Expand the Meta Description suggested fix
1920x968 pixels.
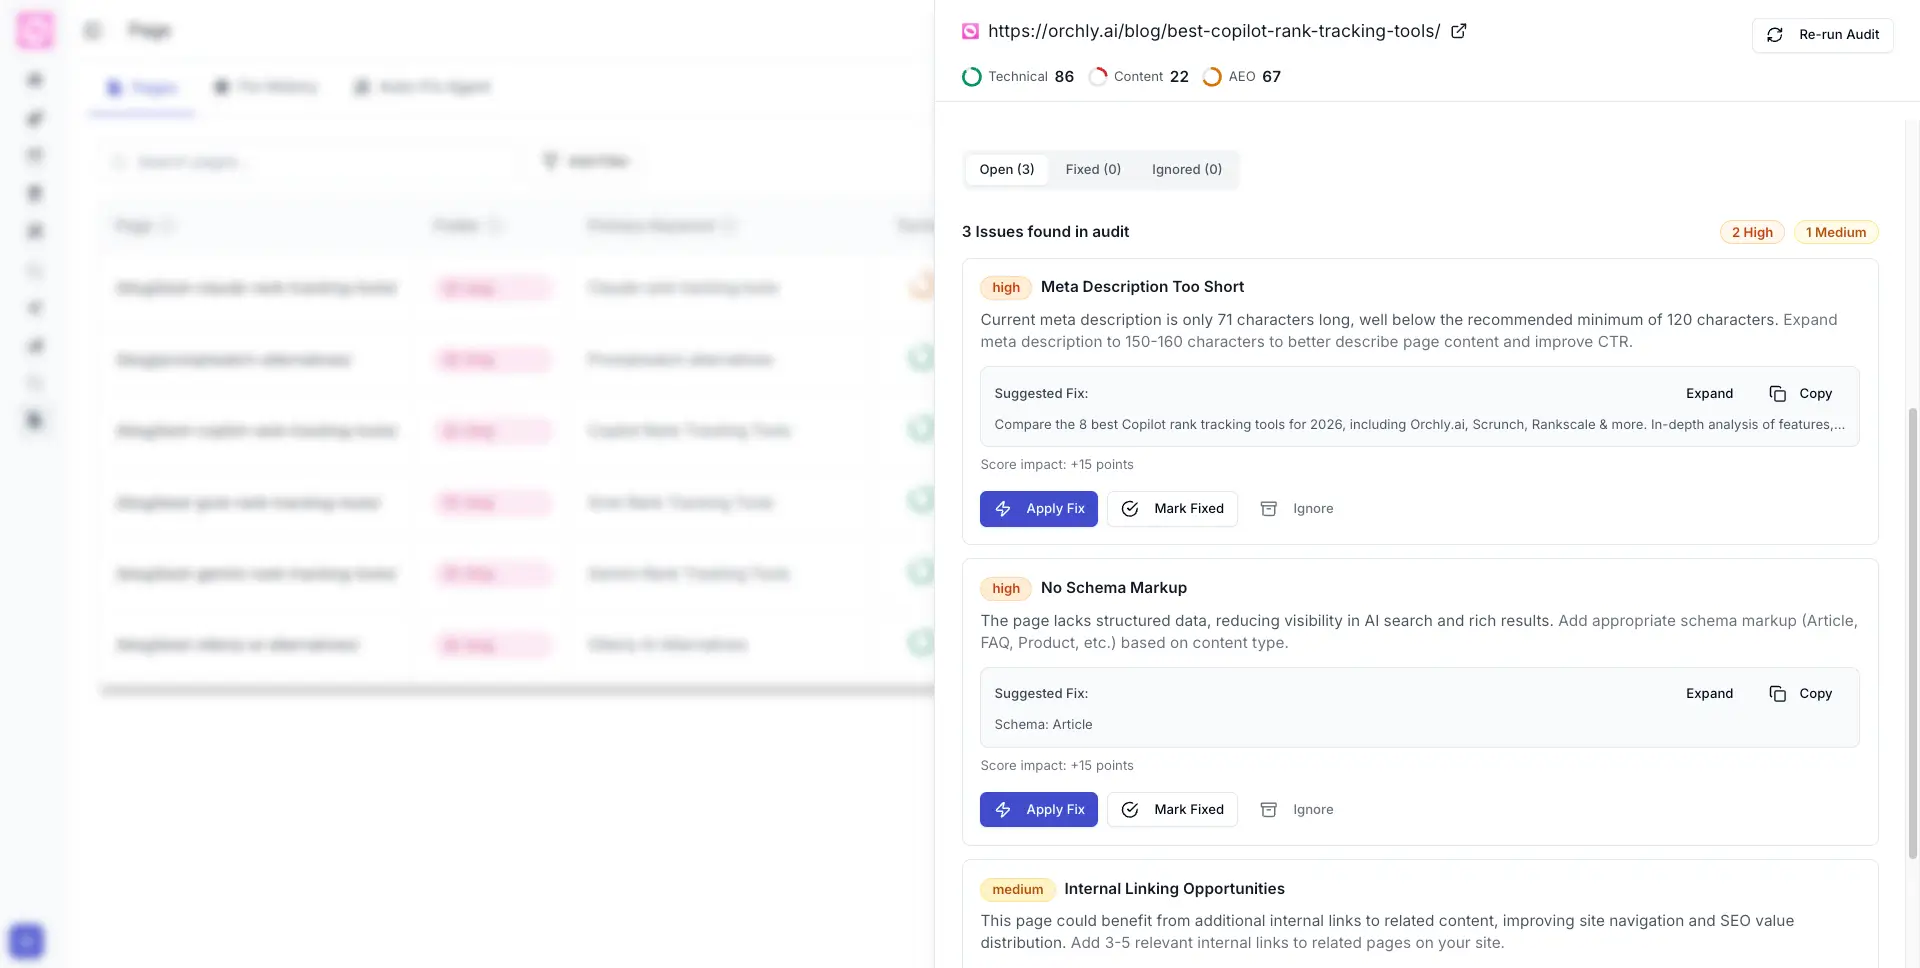tap(1709, 393)
